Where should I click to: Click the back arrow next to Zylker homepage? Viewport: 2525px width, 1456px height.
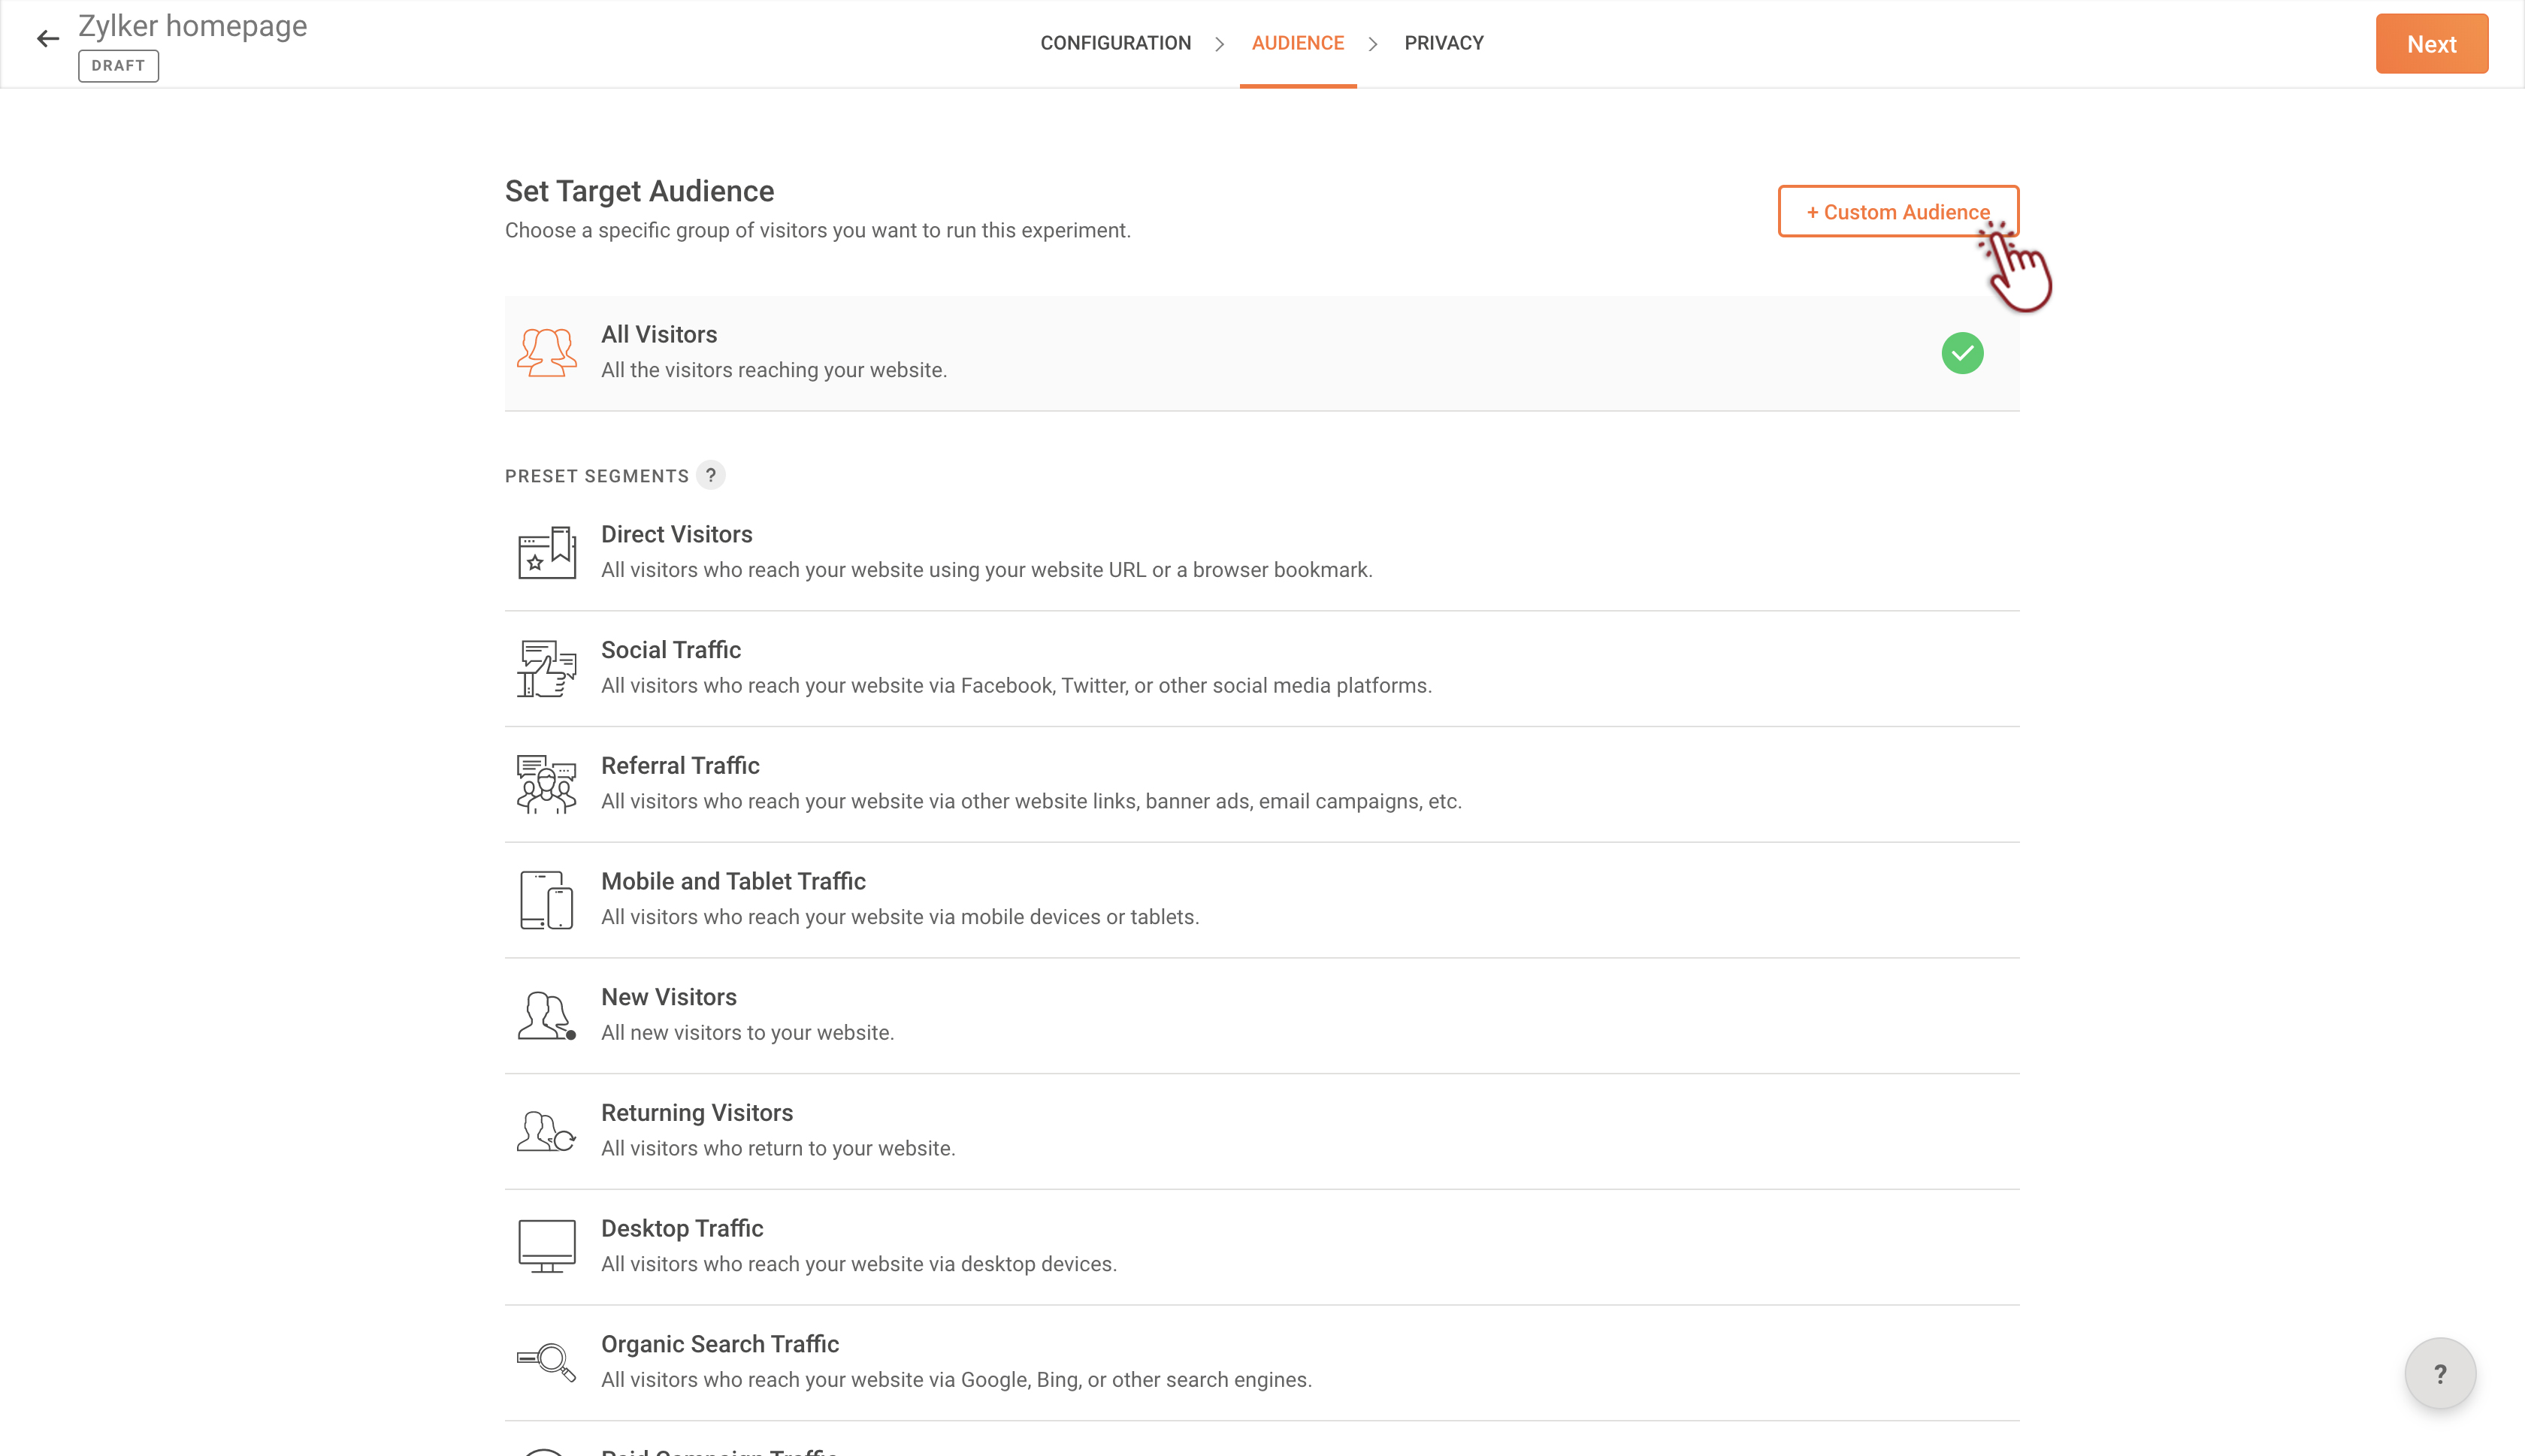[47, 39]
